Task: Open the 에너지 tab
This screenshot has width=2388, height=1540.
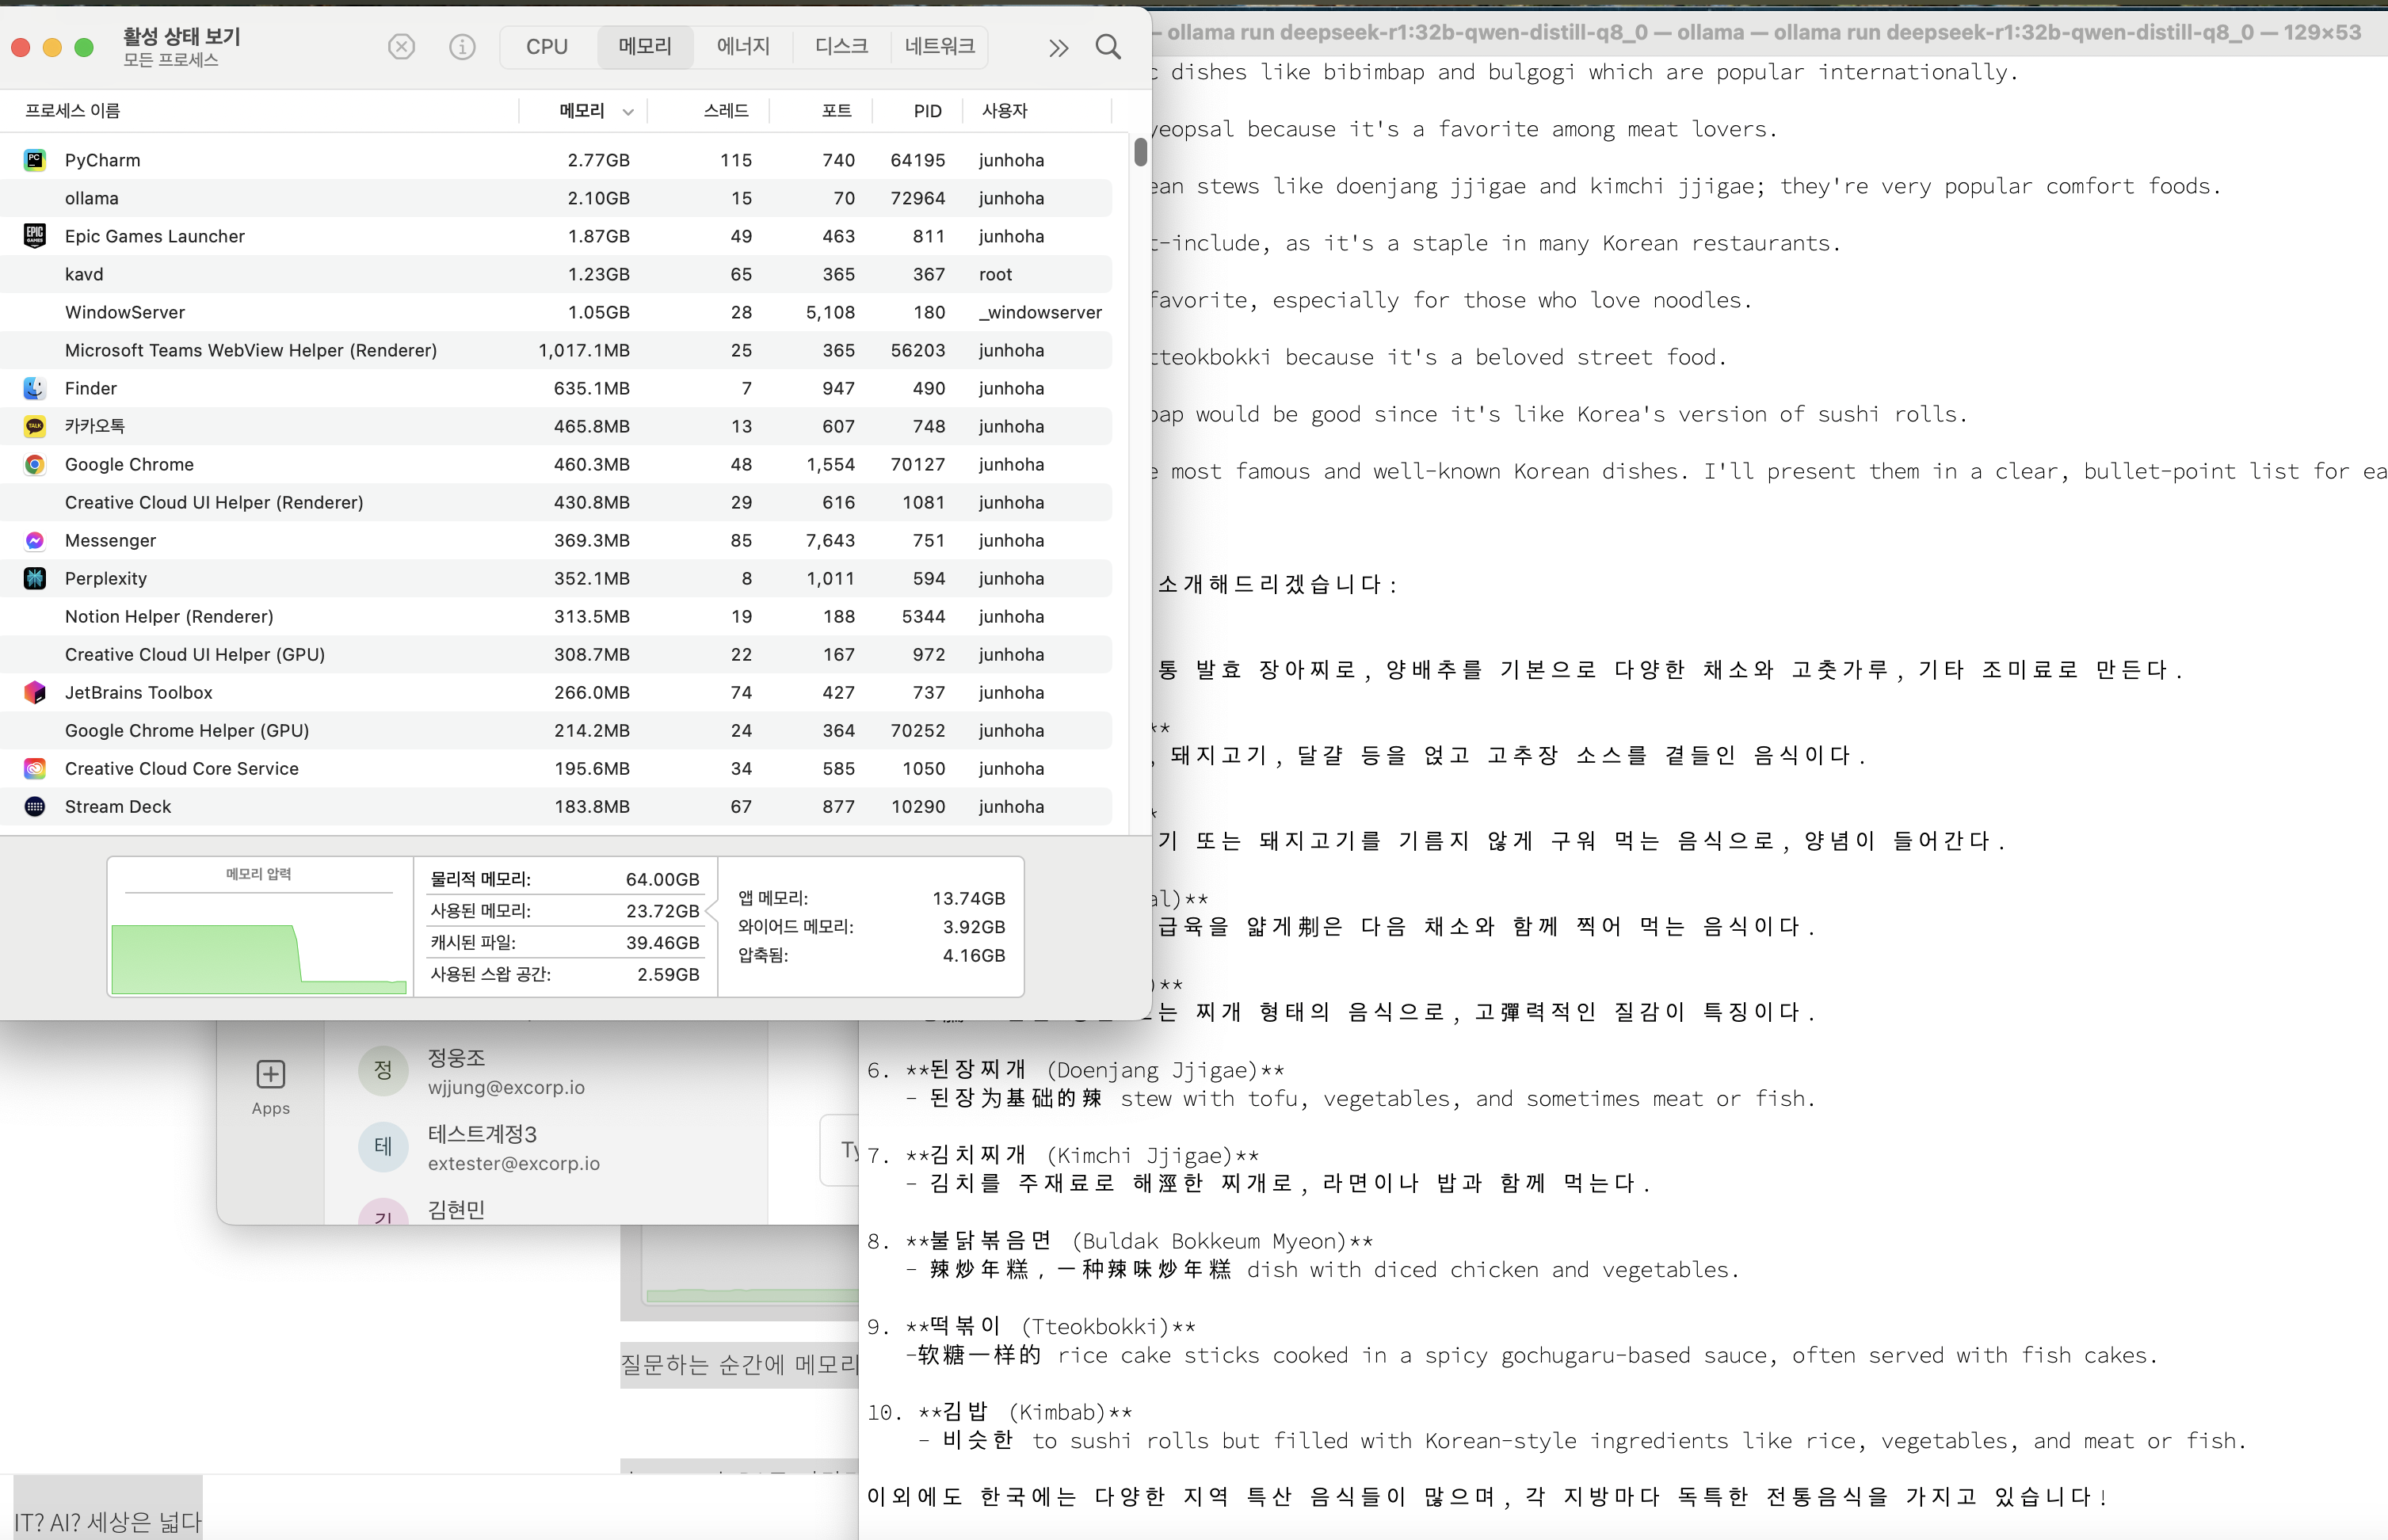Action: [x=743, y=47]
